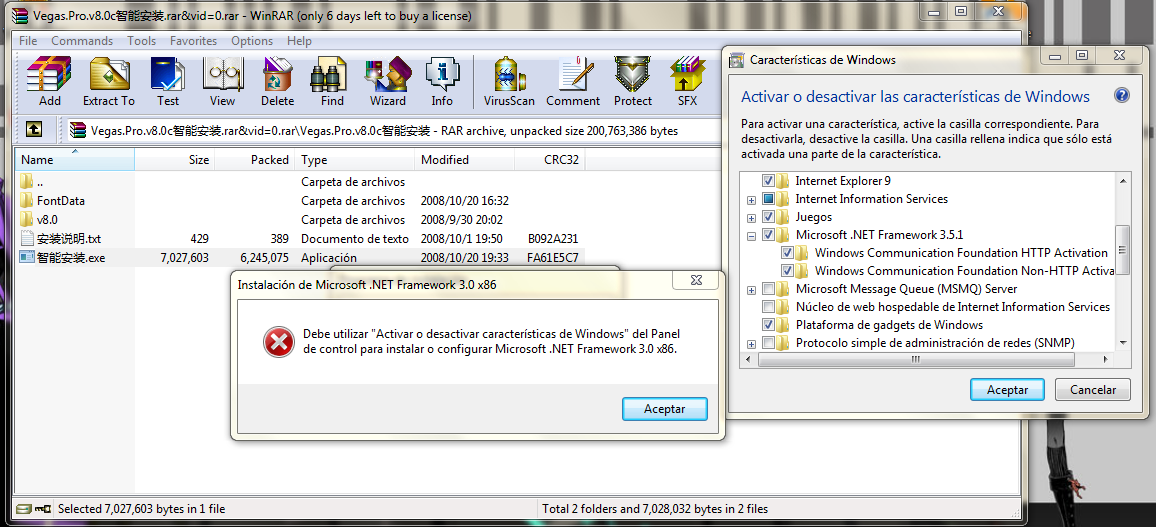Viewport: 1156px width, 527px height.
Task: Sort the list by the Modified column
Action: coord(464,159)
